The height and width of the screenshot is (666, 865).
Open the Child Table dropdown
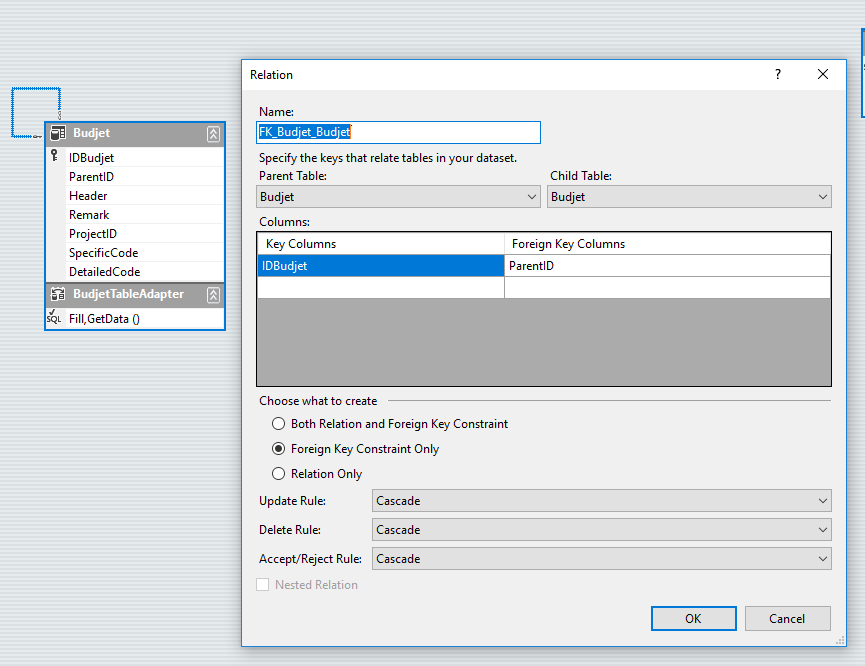(689, 197)
